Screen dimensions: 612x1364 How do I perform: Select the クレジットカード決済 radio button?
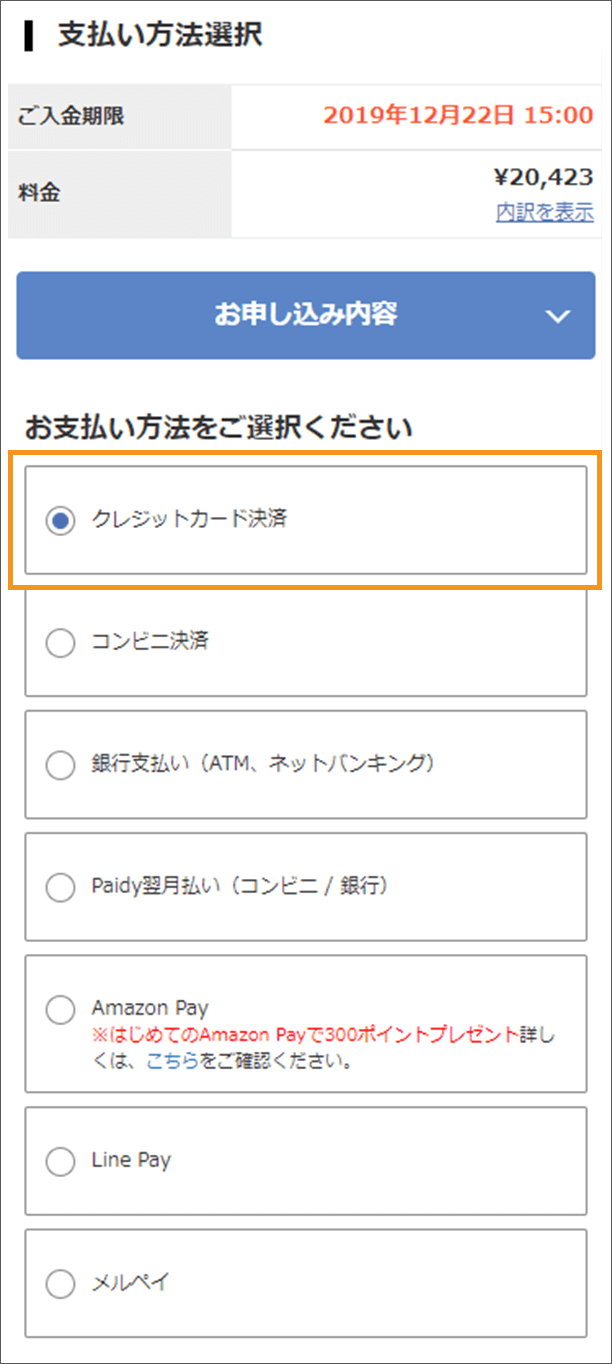61,520
